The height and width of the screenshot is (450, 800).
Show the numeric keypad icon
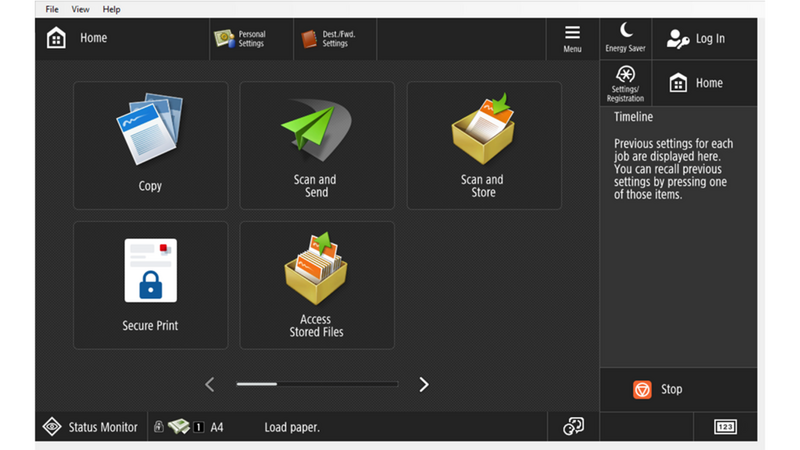pyautogui.click(x=725, y=427)
